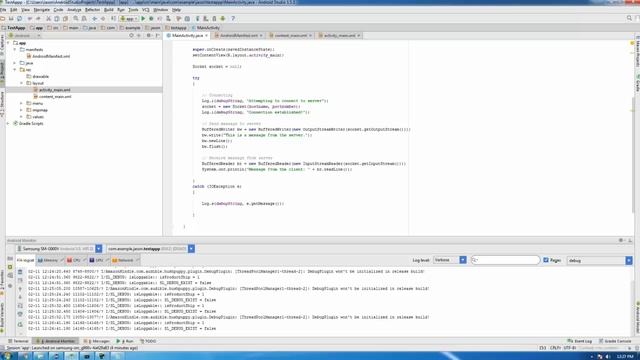Switch to the content_main.xml editor tab

(x=290, y=36)
